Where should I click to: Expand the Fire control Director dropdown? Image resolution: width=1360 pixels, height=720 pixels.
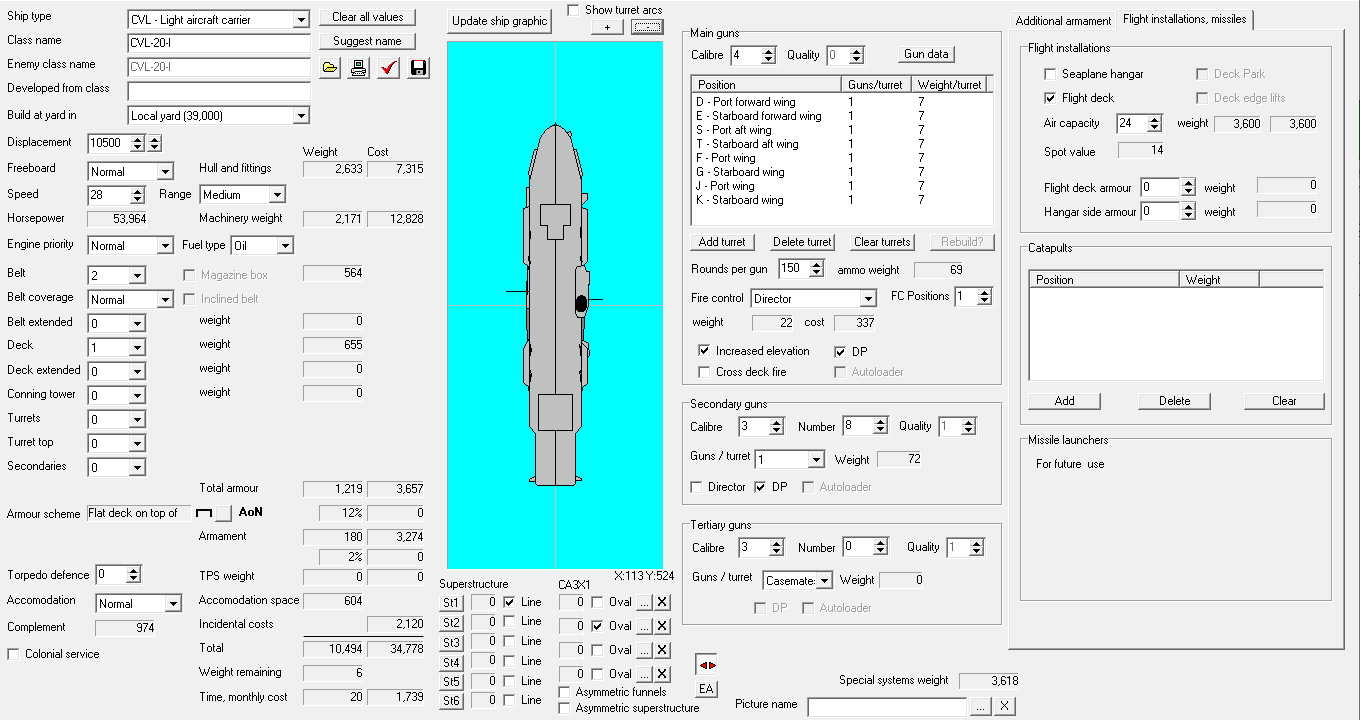pos(868,299)
